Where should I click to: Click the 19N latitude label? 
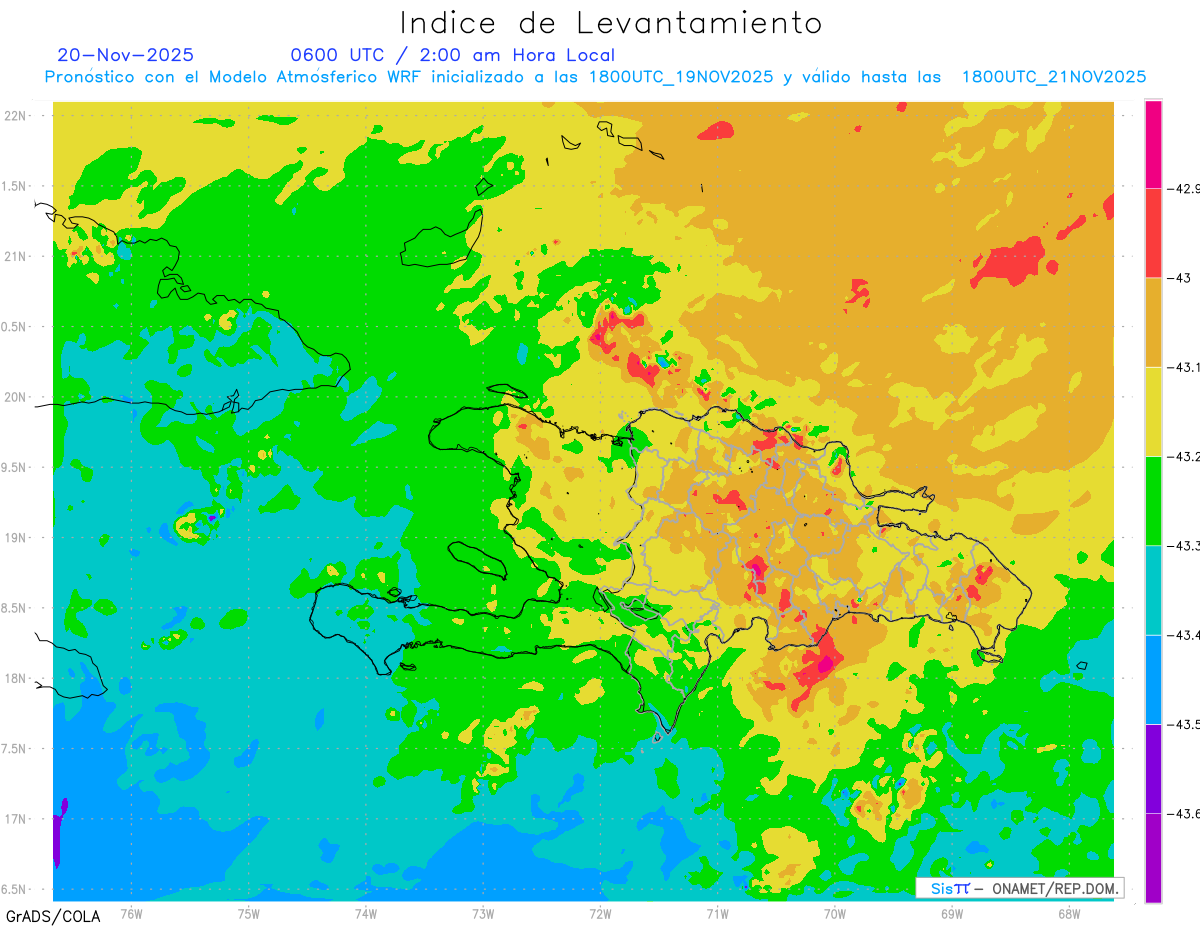15,538
